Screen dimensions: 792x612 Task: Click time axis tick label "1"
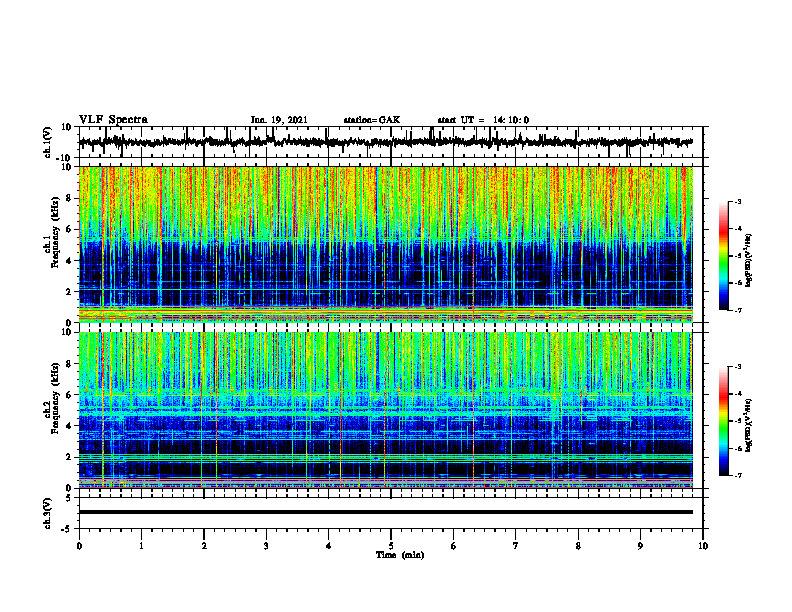click(x=141, y=546)
